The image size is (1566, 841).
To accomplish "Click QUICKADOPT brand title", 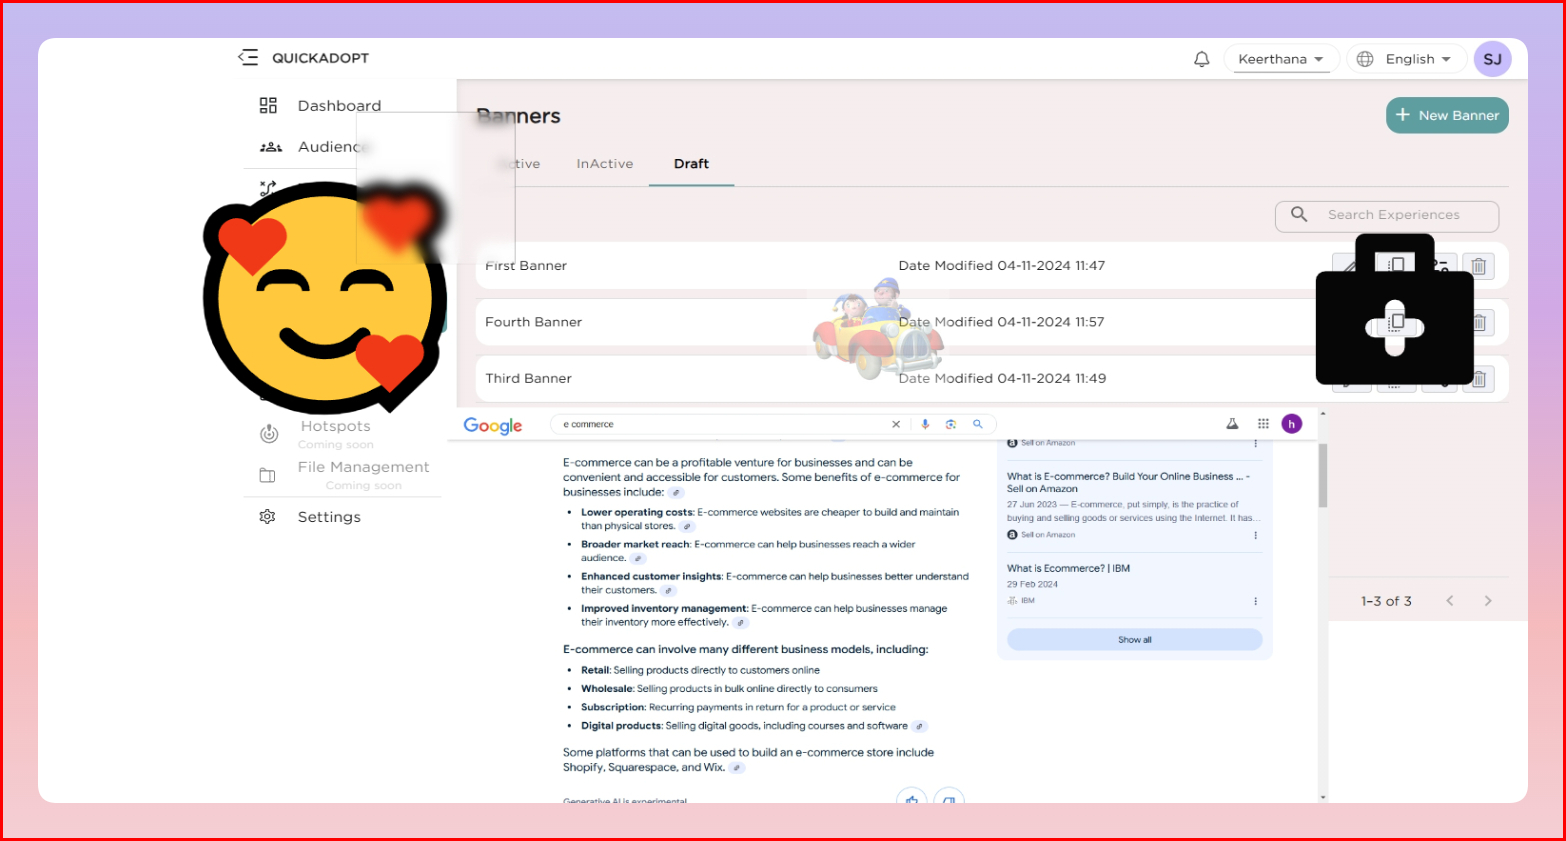I will pos(320,58).
